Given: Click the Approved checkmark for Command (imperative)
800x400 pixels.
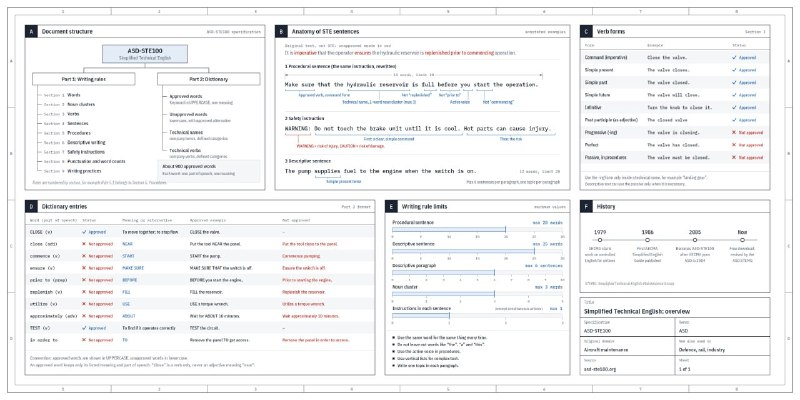Looking at the screenshot, I should tap(734, 58).
